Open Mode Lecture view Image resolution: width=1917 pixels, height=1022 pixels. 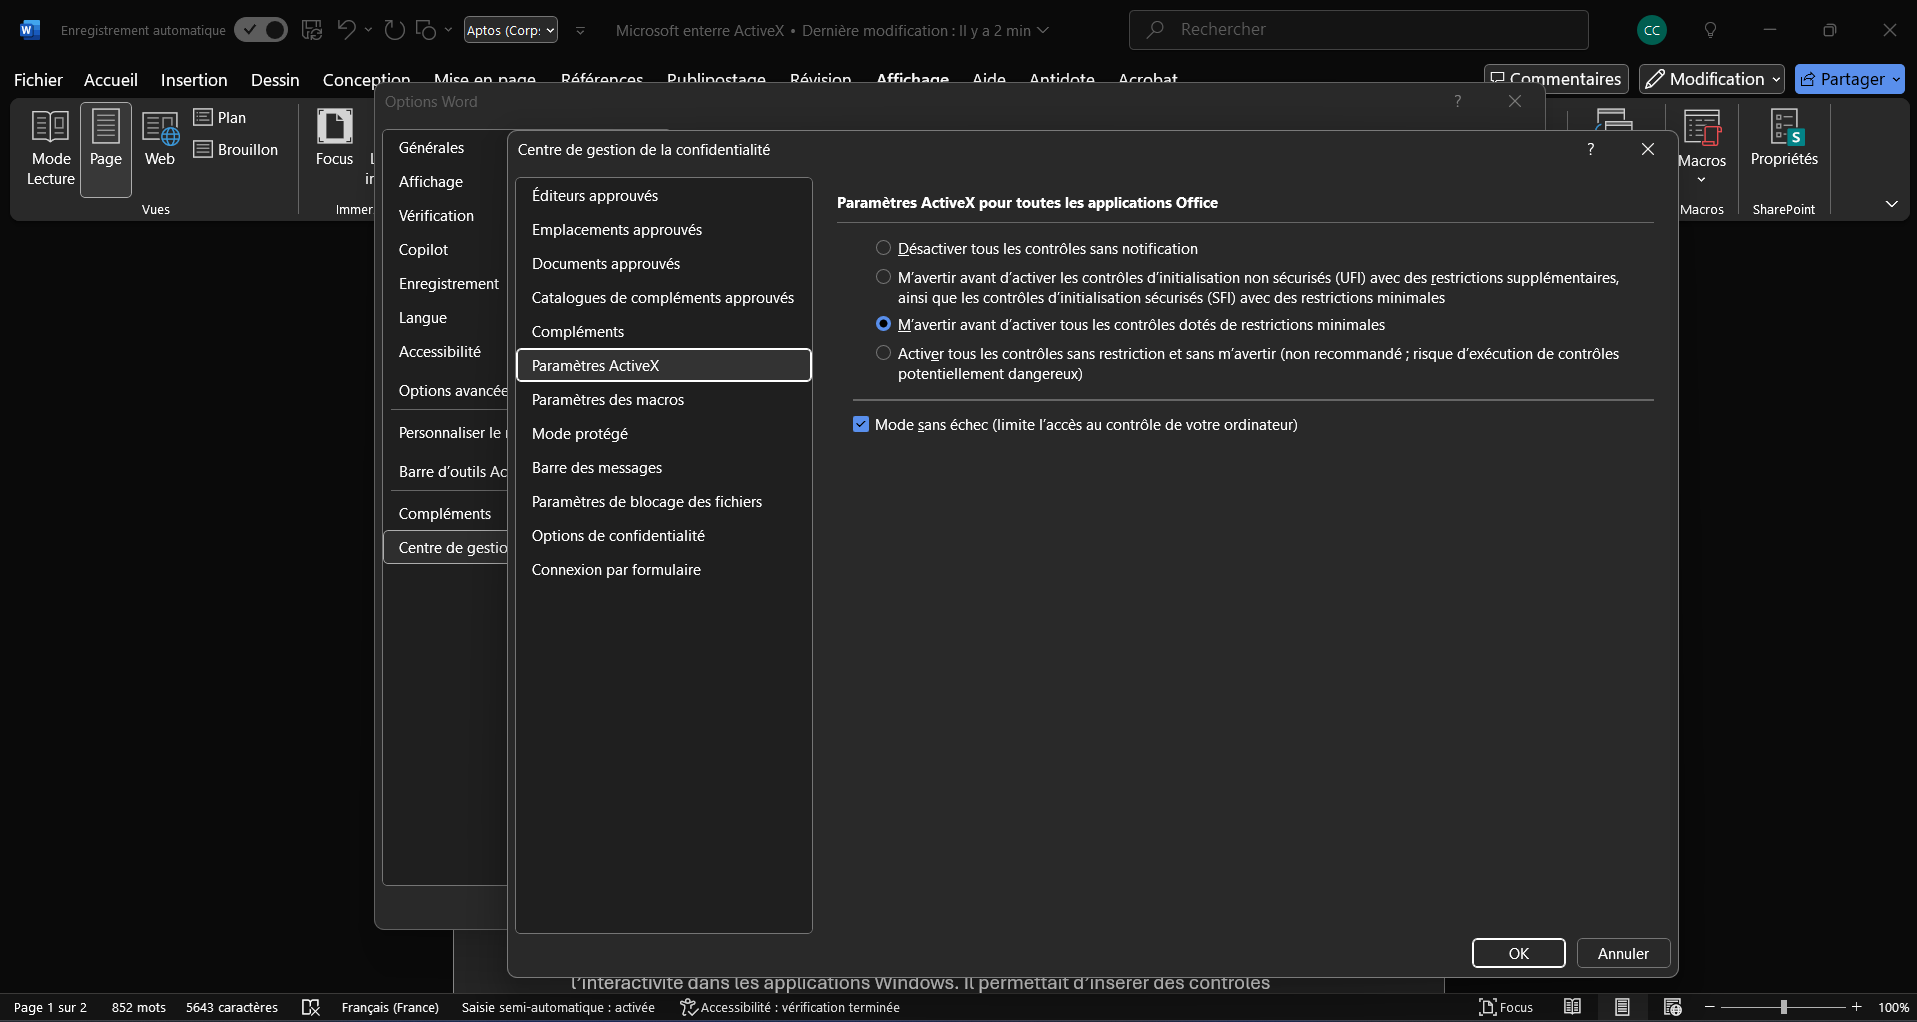pos(51,148)
